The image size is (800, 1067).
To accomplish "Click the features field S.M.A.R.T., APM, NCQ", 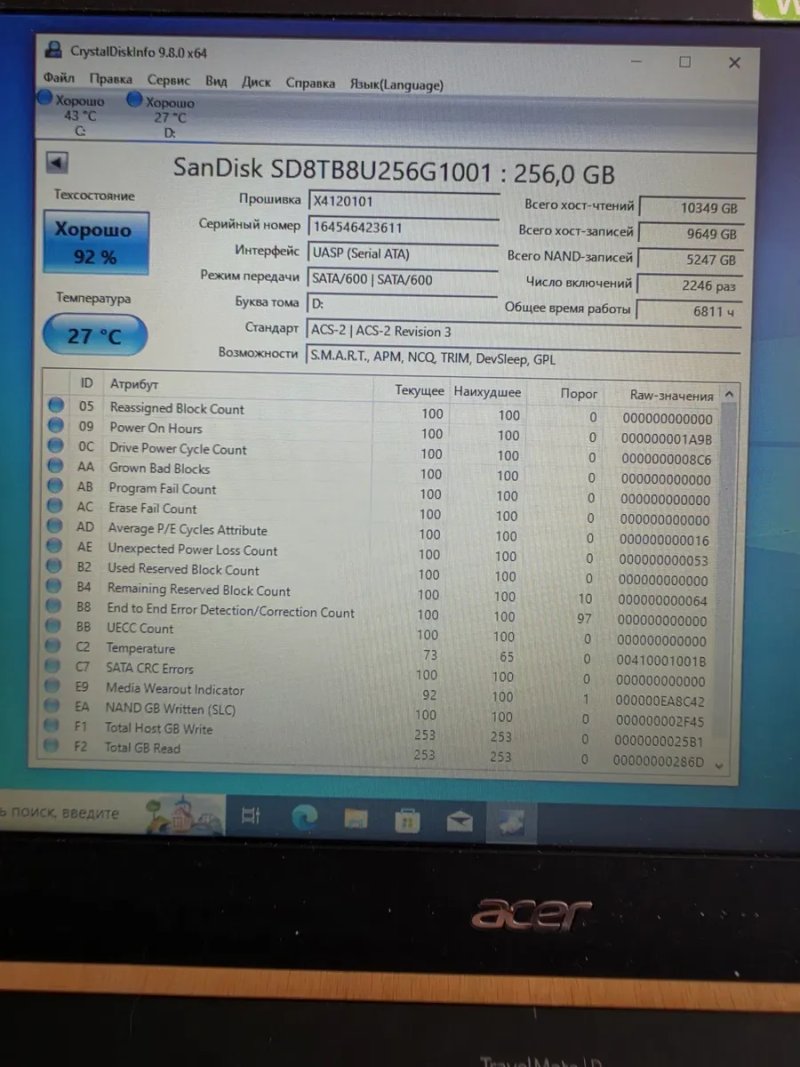I will point(522,358).
